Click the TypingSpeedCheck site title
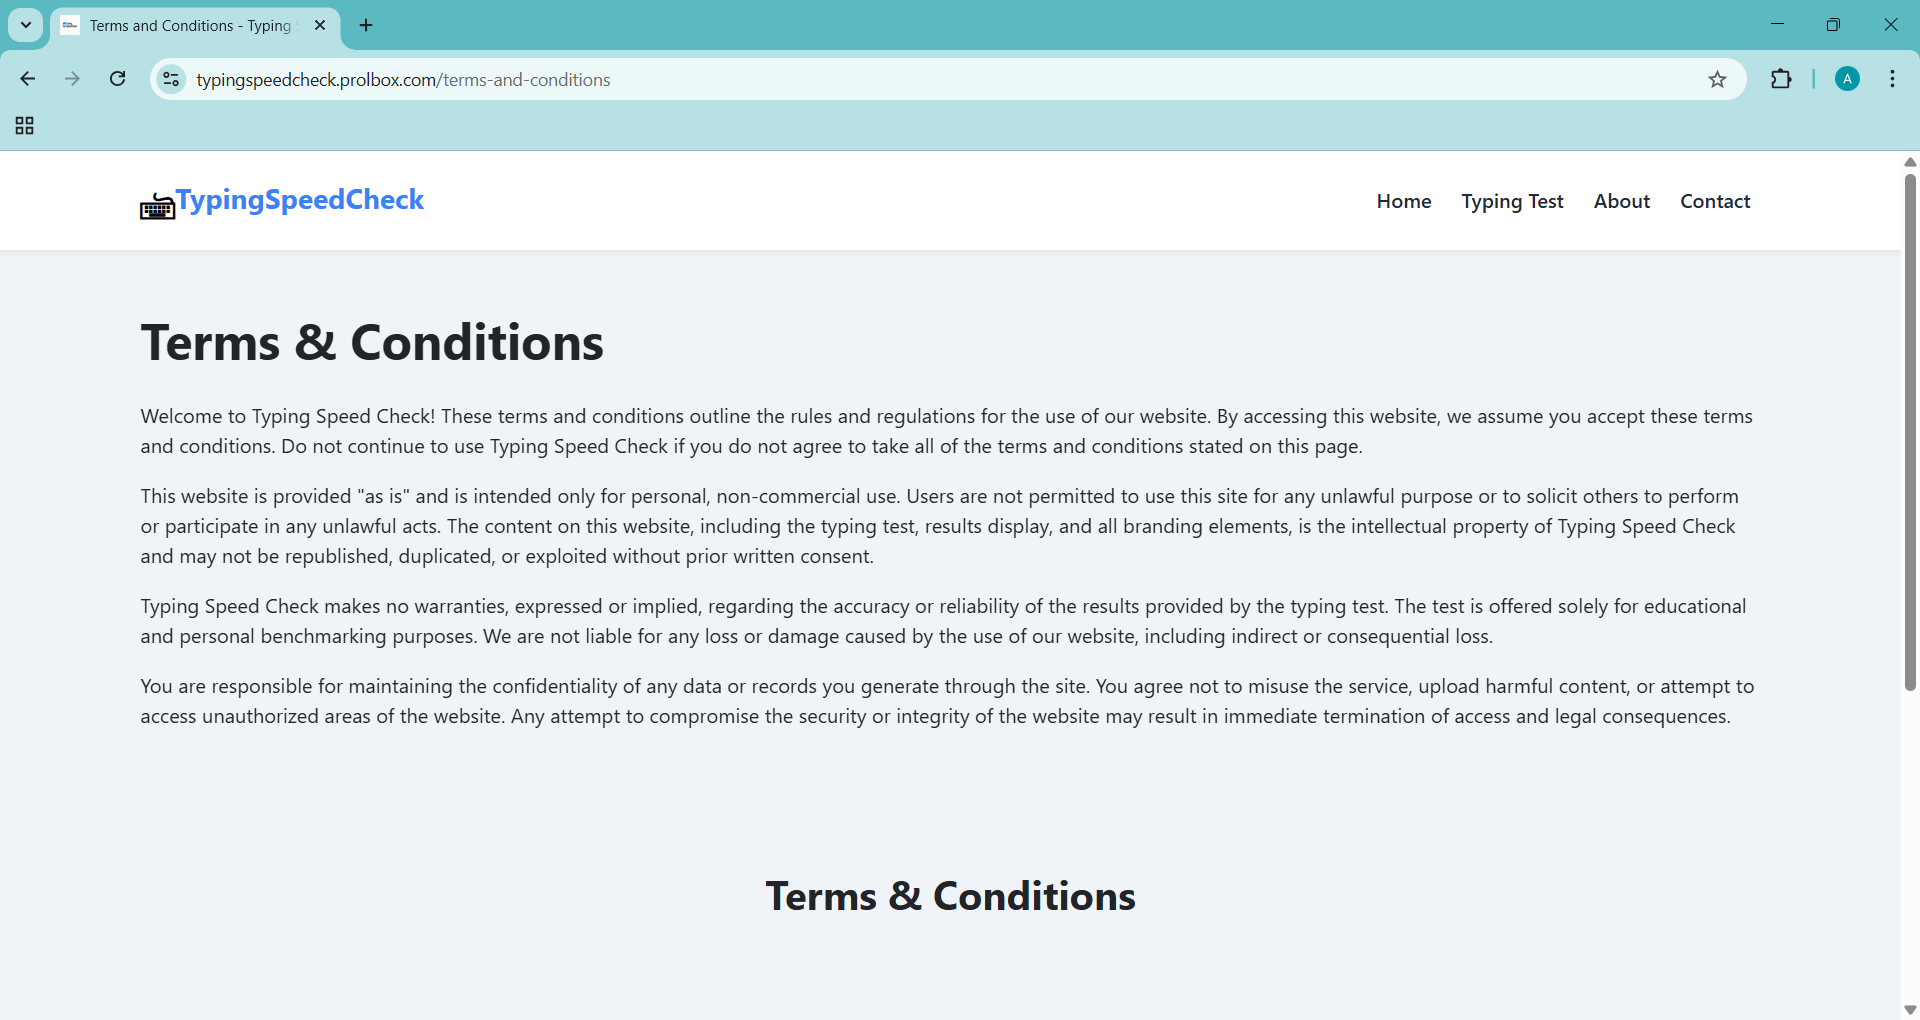 point(300,200)
